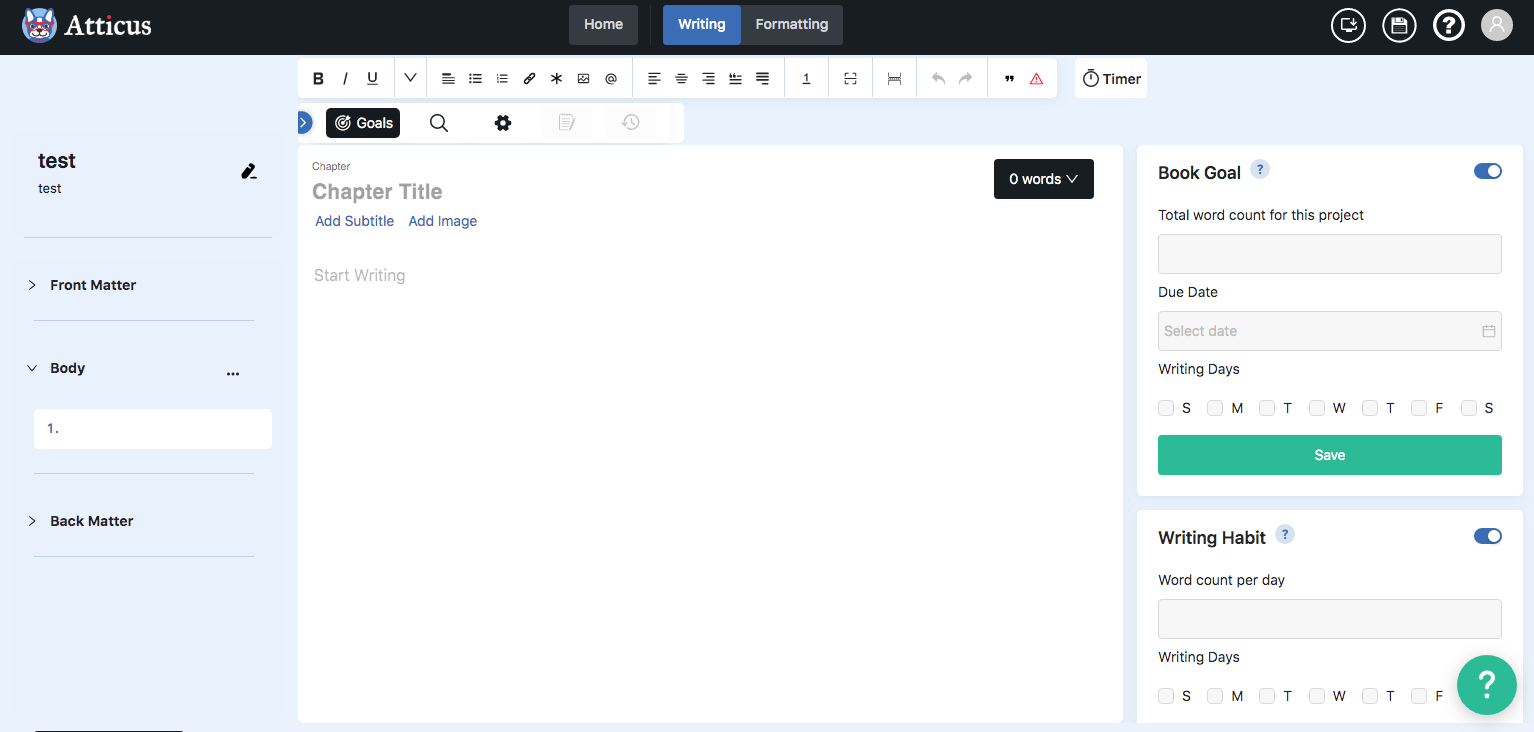Image resolution: width=1534 pixels, height=732 pixels.
Task: Select chapter 1 in the Body list
Action: point(153,428)
